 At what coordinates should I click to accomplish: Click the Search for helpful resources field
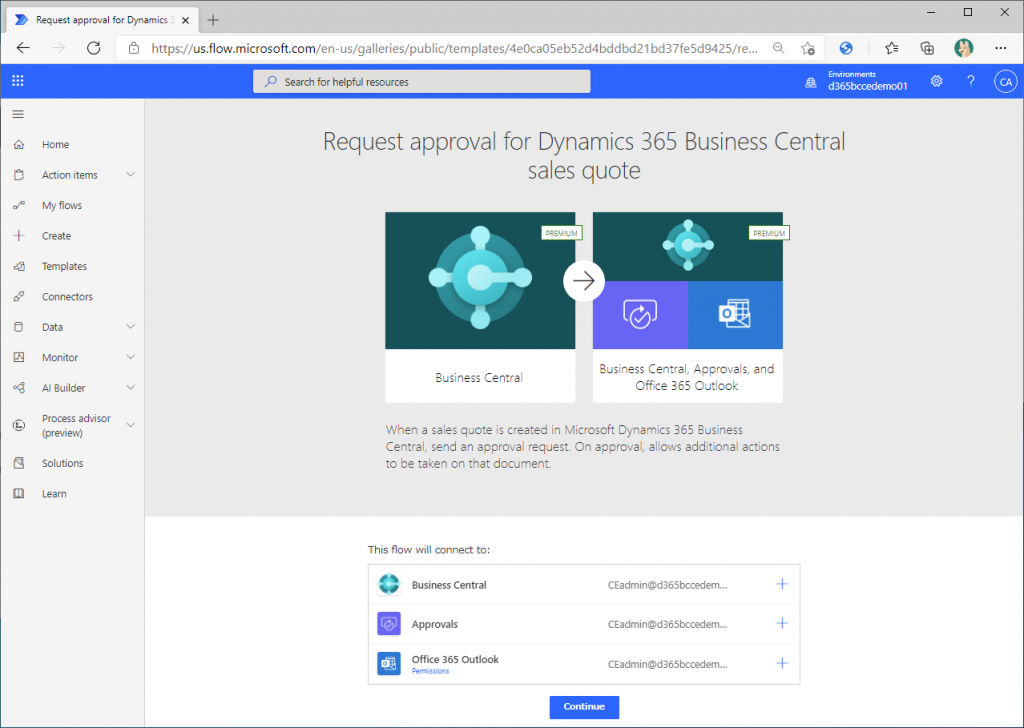422,82
